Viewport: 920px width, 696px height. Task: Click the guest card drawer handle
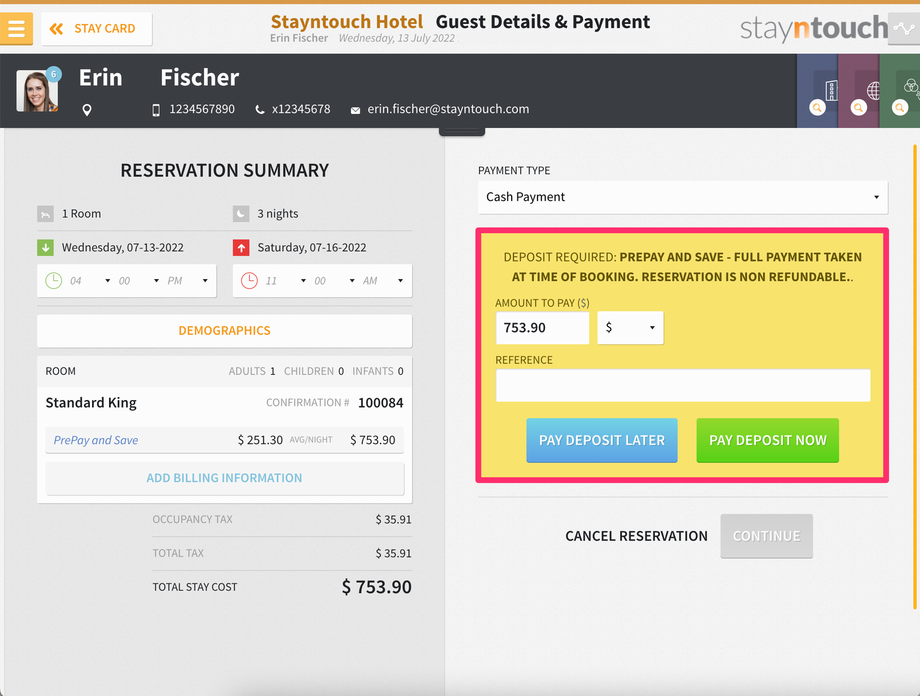point(462,131)
